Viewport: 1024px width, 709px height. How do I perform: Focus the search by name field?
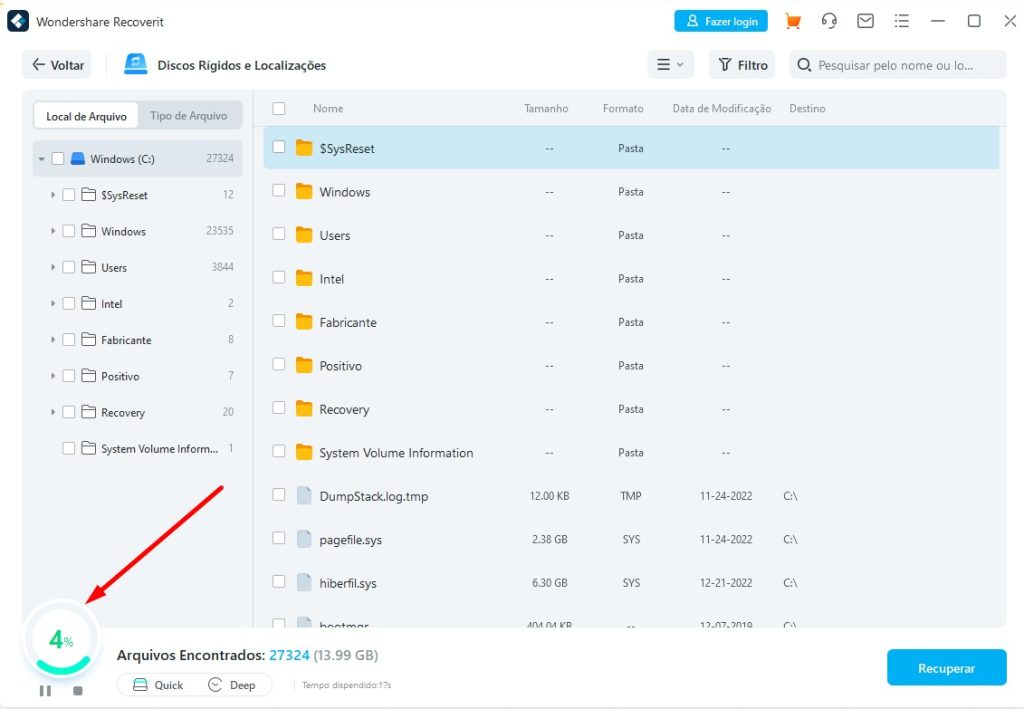coord(897,65)
